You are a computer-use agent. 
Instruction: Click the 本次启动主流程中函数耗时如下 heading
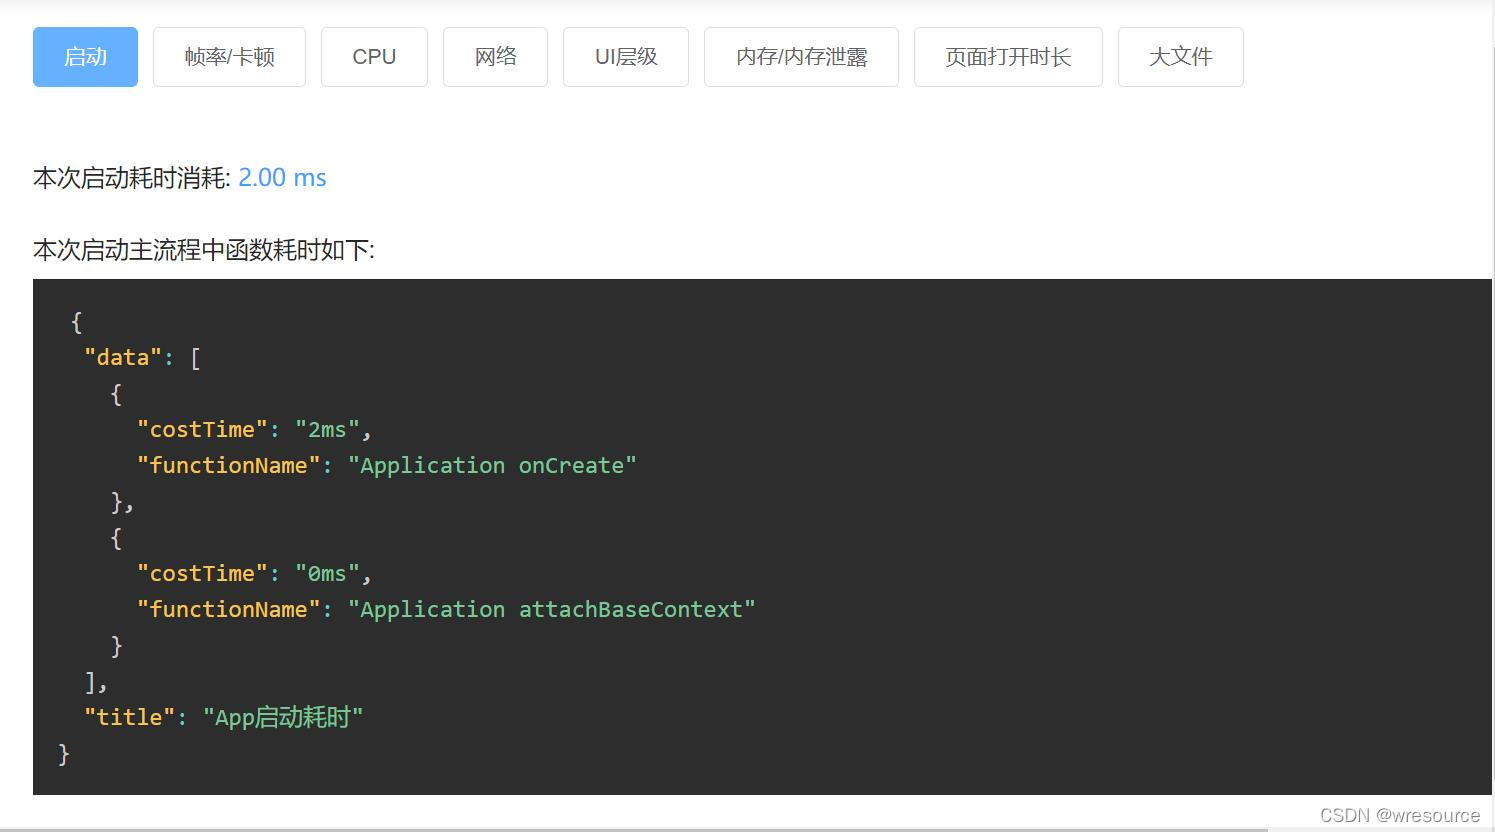[204, 250]
